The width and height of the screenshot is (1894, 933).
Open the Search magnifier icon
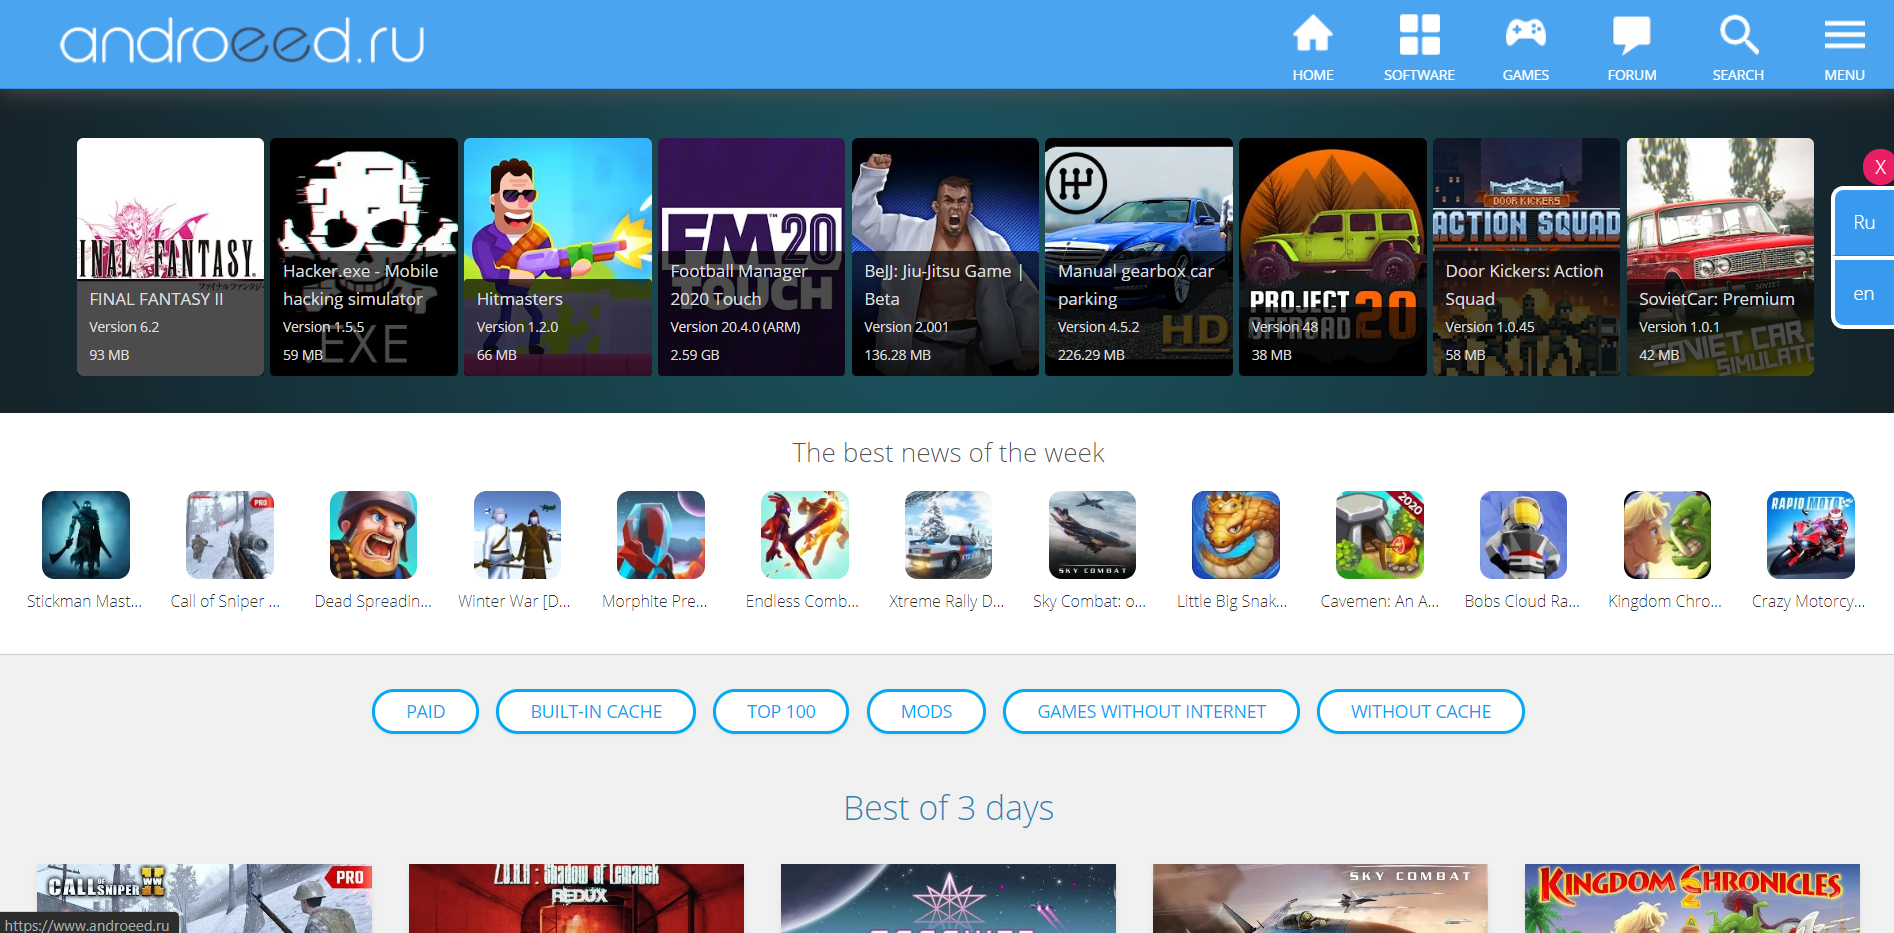pyautogui.click(x=1738, y=35)
